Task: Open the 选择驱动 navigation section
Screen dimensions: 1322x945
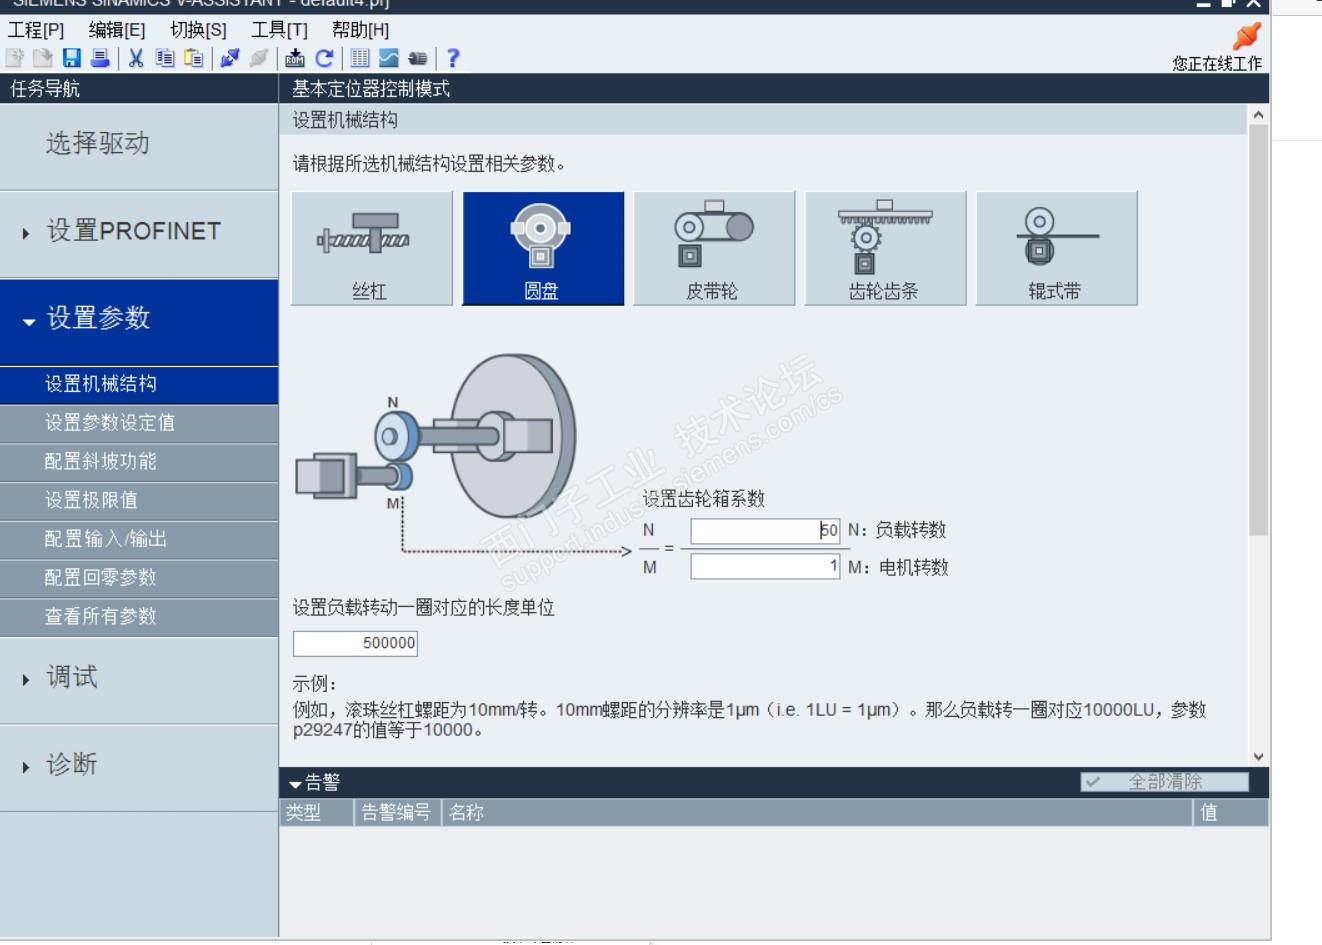Action: pyautogui.click(x=139, y=146)
